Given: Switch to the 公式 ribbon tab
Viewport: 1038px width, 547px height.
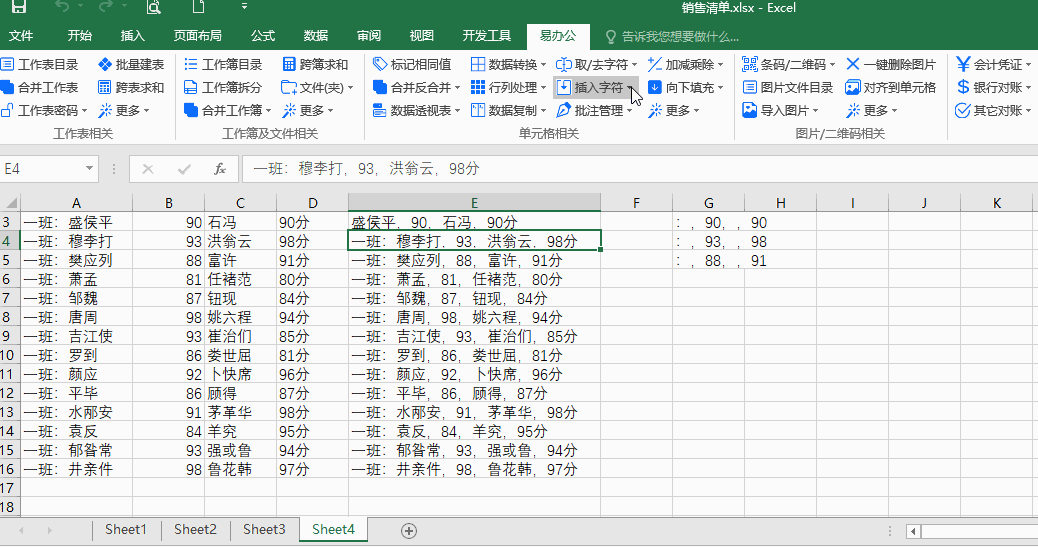Looking at the screenshot, I should [263, 36].
